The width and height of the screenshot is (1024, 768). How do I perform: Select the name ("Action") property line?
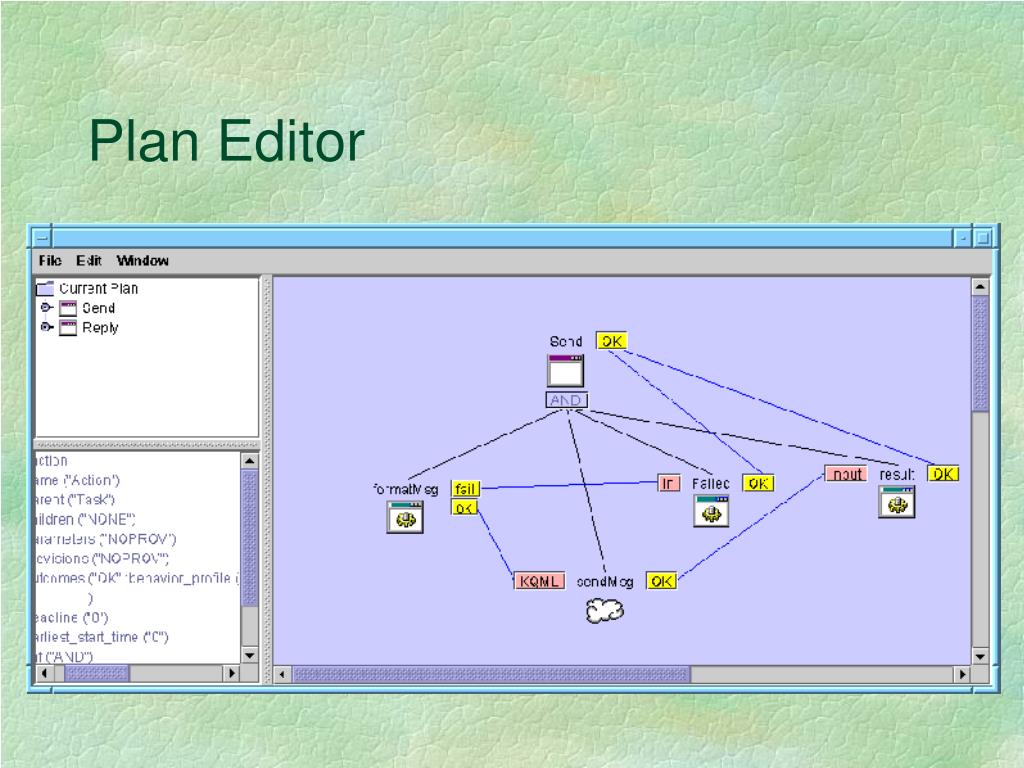78,480
